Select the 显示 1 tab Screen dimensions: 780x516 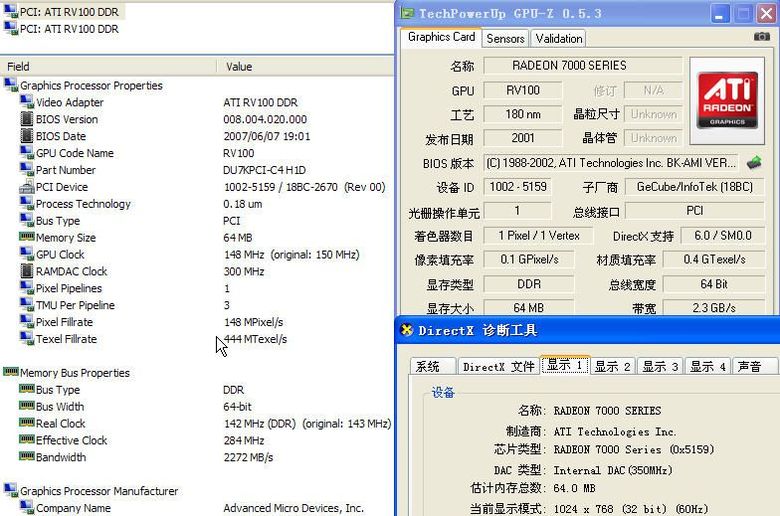(565, 365)
